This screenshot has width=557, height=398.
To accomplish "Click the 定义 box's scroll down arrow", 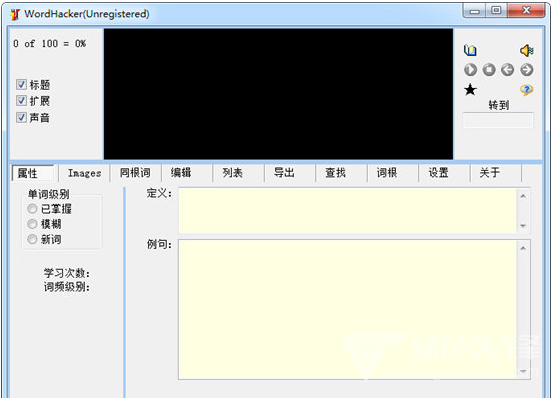I will click(523, 226).
